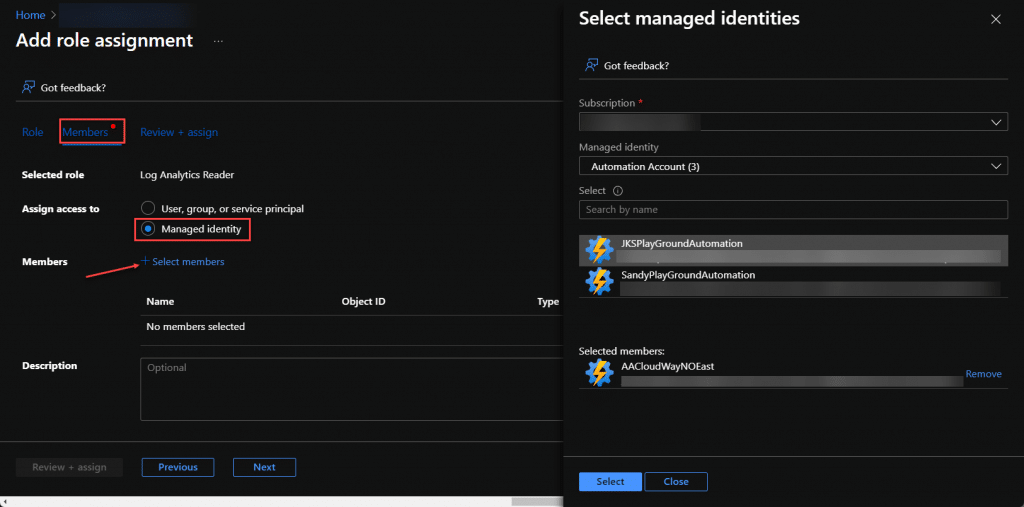Choose the Managed identity radio option
The height and width of the screenshot is (507, 1024).
pyautogui.click(x=192, y=229)
